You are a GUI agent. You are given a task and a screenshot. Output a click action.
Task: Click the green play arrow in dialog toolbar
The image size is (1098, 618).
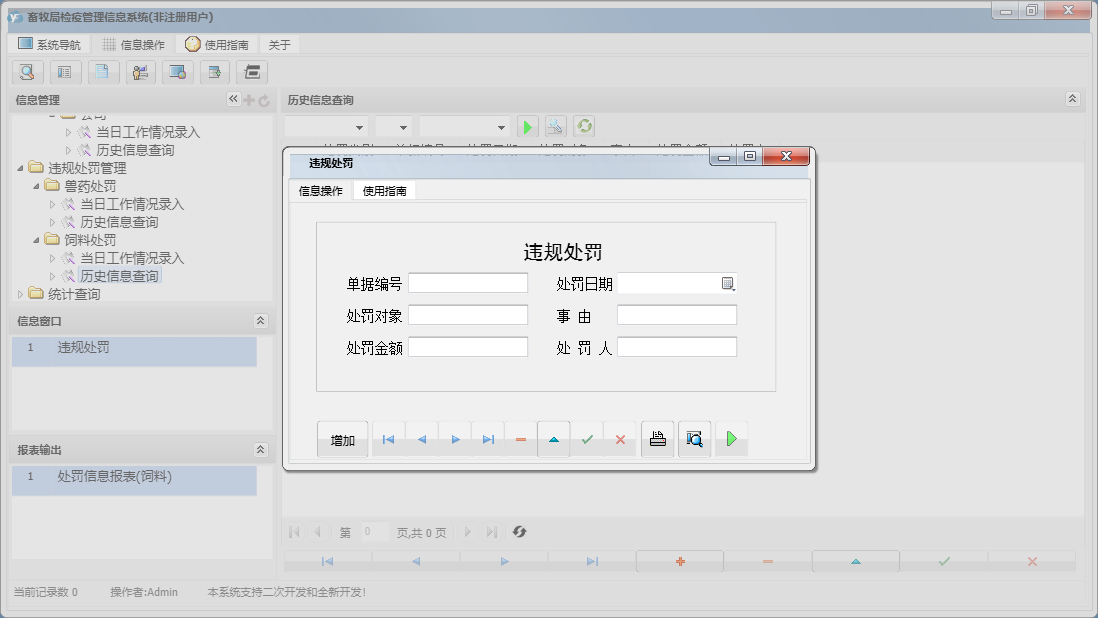click(x=731, y=439)
